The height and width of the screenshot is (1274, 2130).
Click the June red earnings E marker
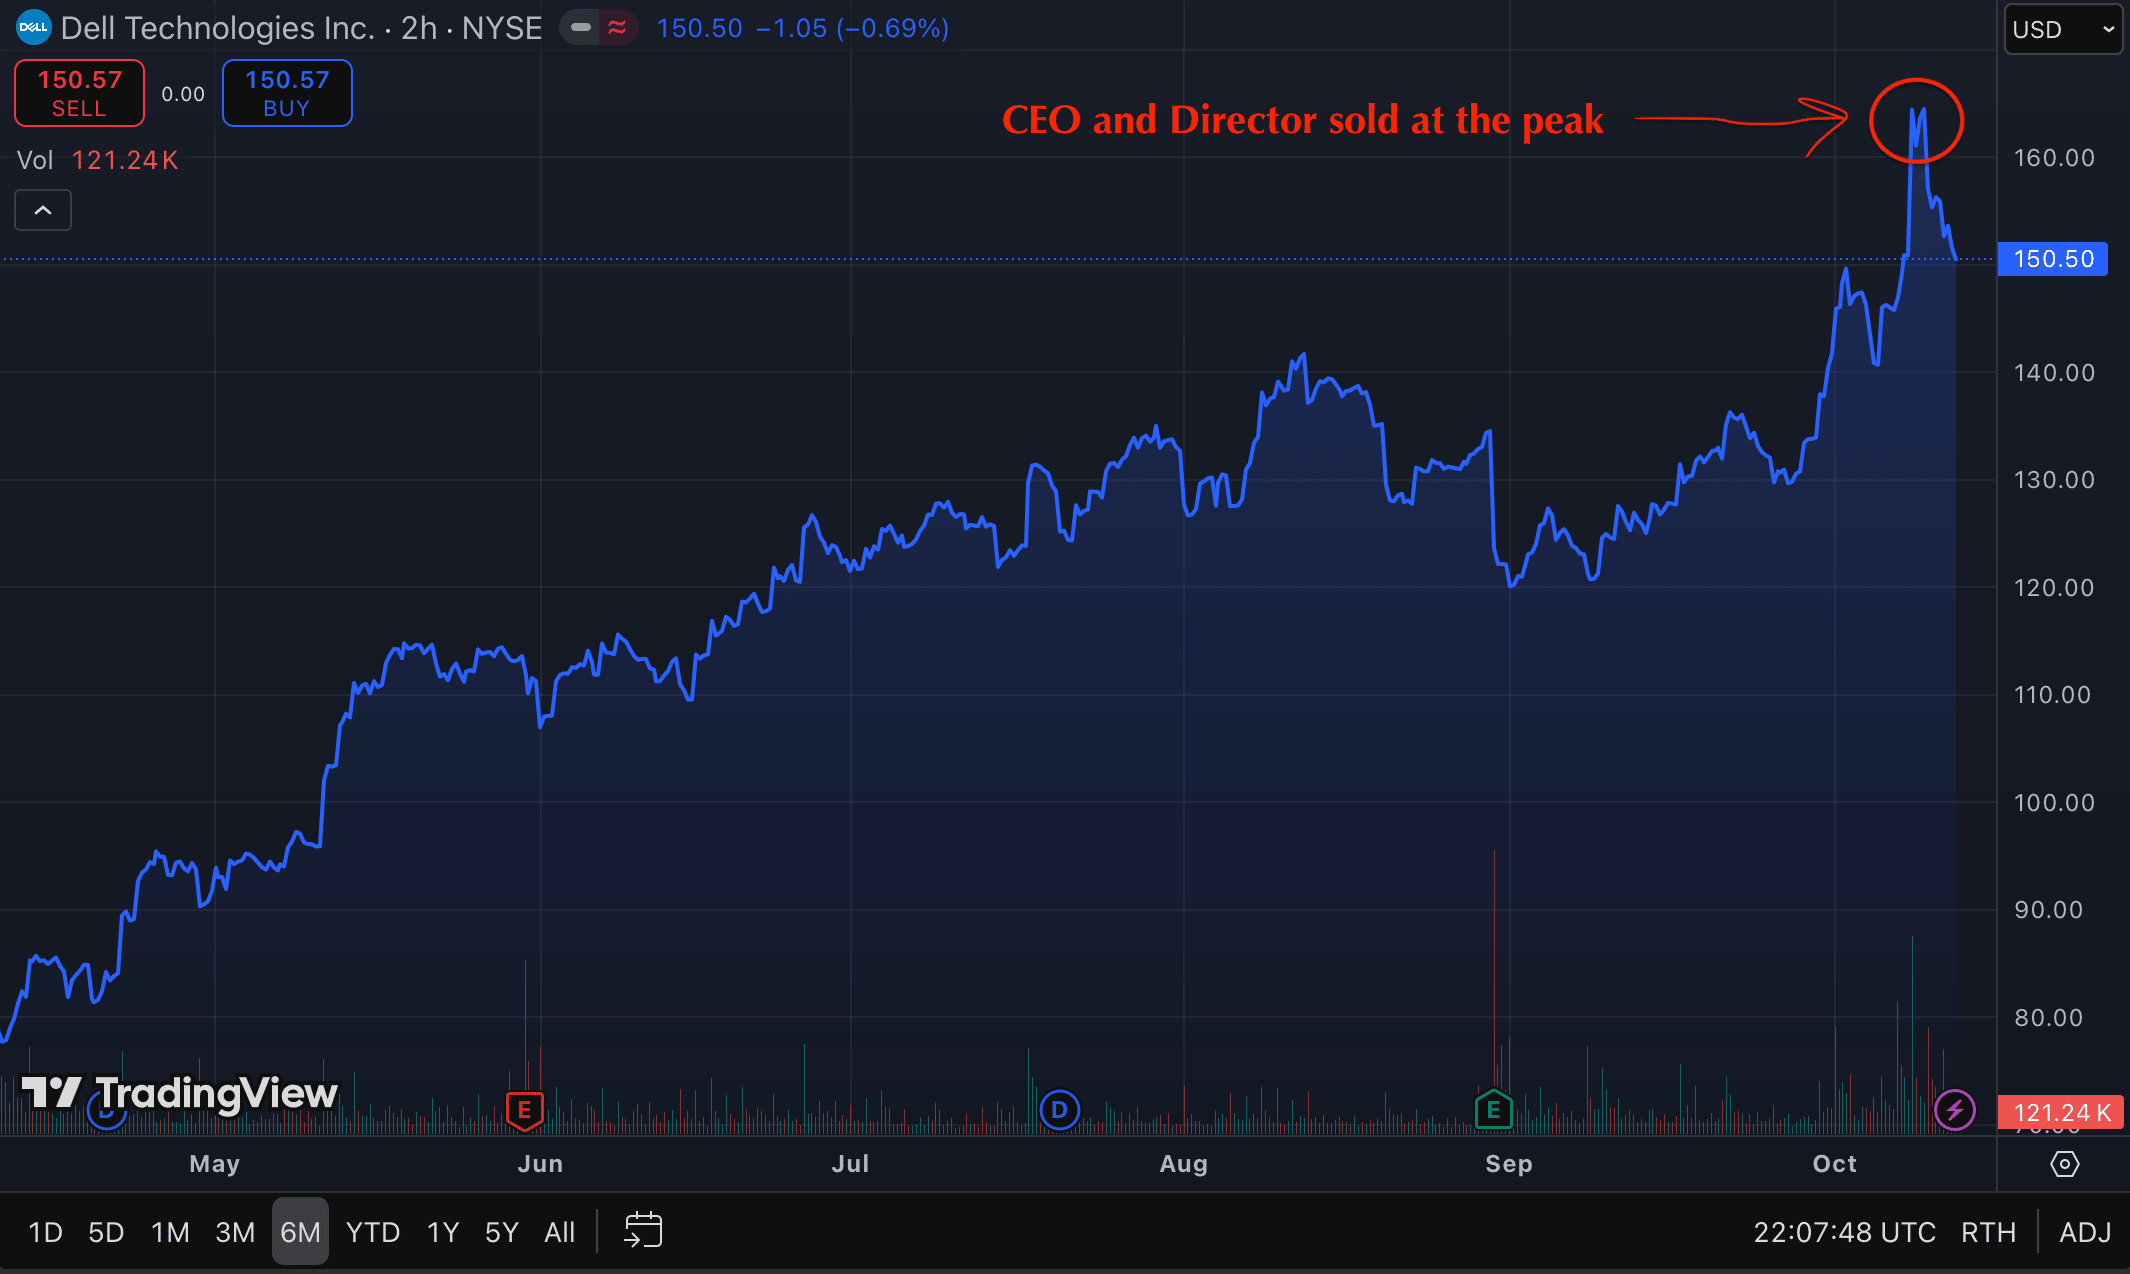point(524,1110)
